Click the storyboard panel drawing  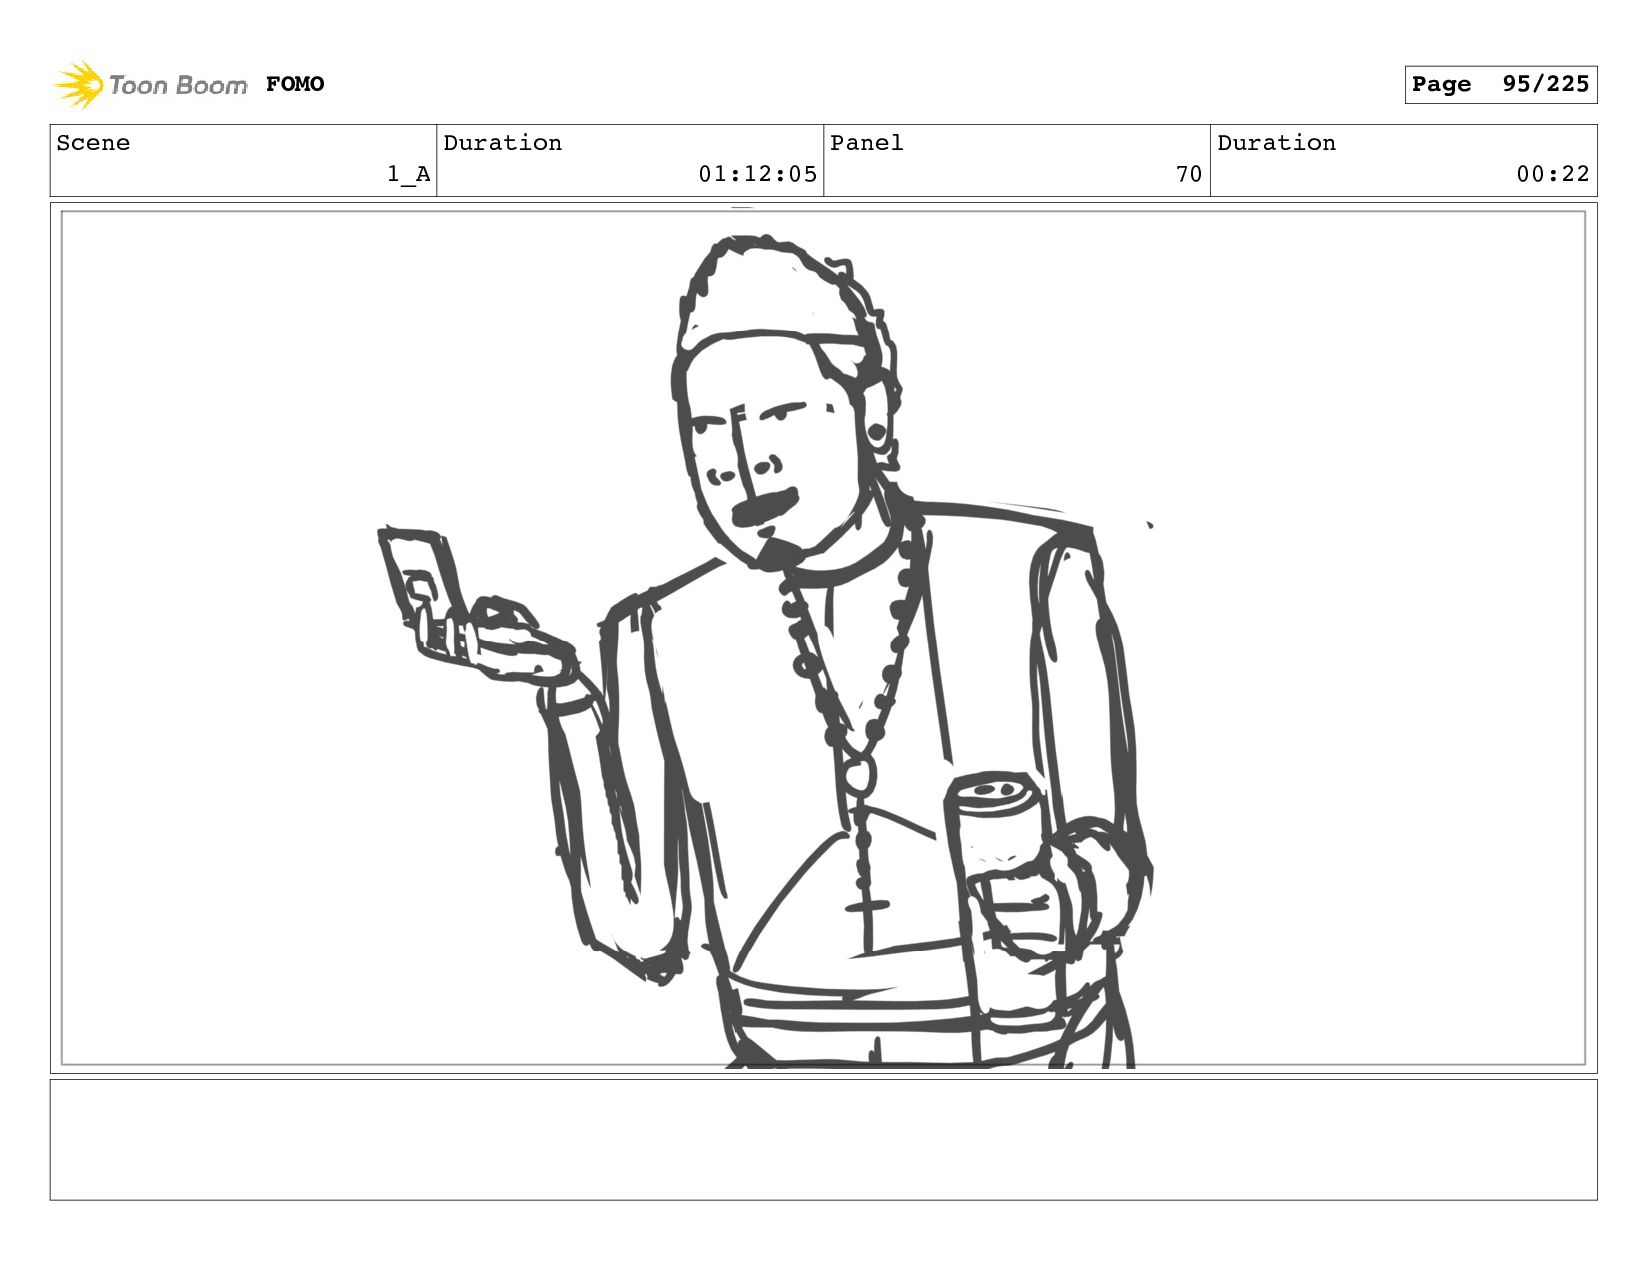(x=823, y=638)
